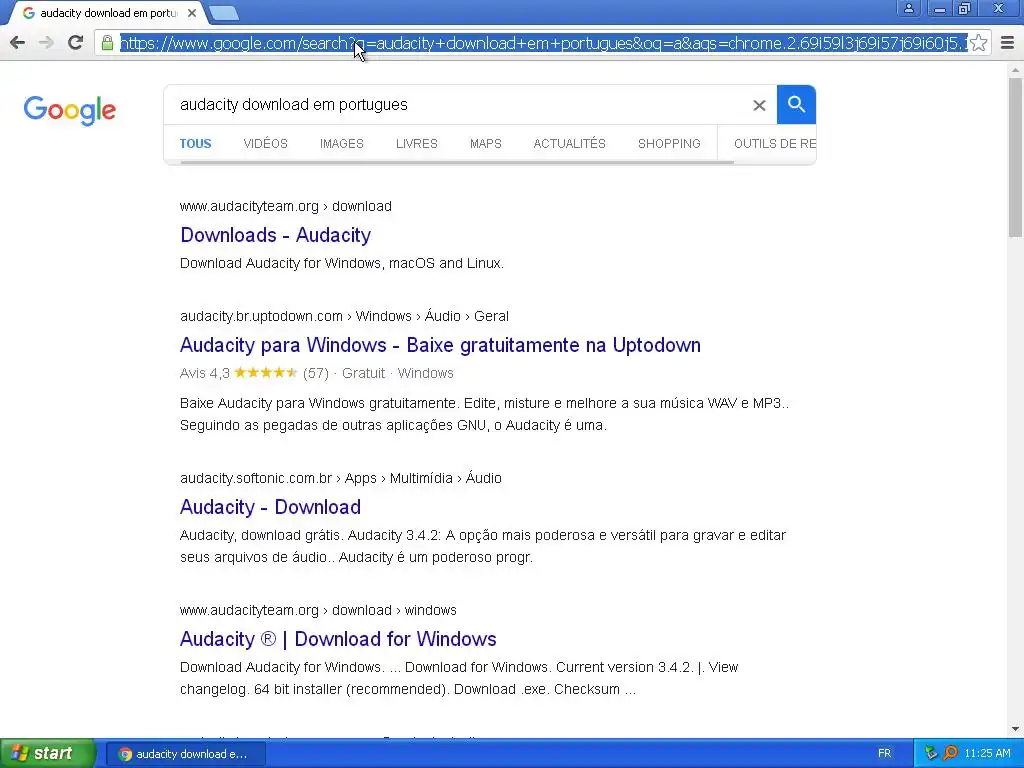This screenshot has height=768, width=1024.
Task: Click the www.audacityteam.org › download breadcrumb
Action: point(285,206)
